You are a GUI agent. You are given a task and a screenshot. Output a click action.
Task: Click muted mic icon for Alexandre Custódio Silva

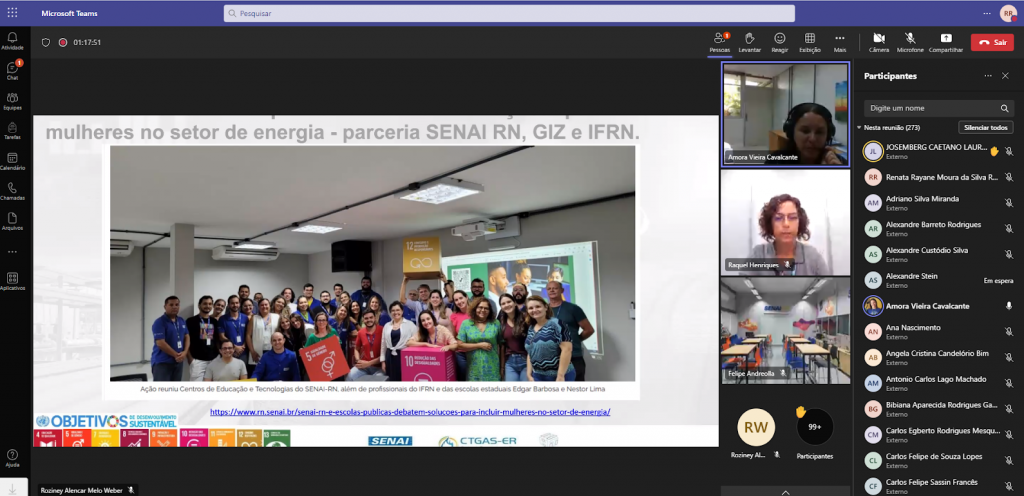[x=1008, y=255]
